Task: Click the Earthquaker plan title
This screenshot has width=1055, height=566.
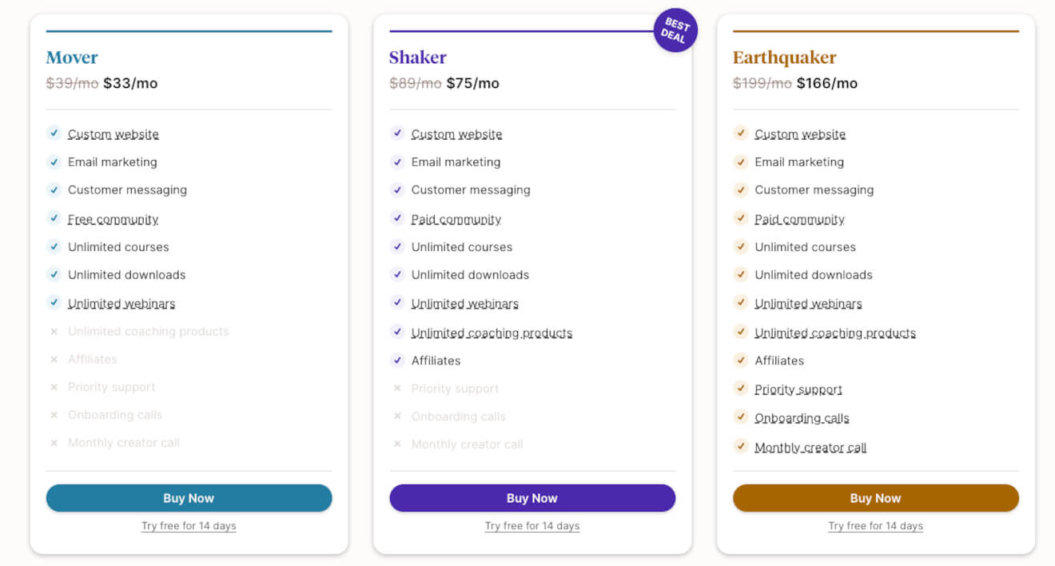Action: click(x=784, y=57)
